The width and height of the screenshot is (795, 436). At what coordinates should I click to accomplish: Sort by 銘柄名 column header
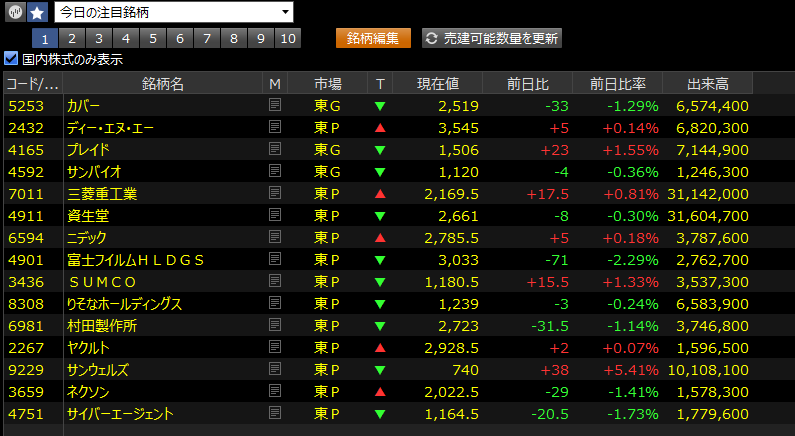[163, 84]
